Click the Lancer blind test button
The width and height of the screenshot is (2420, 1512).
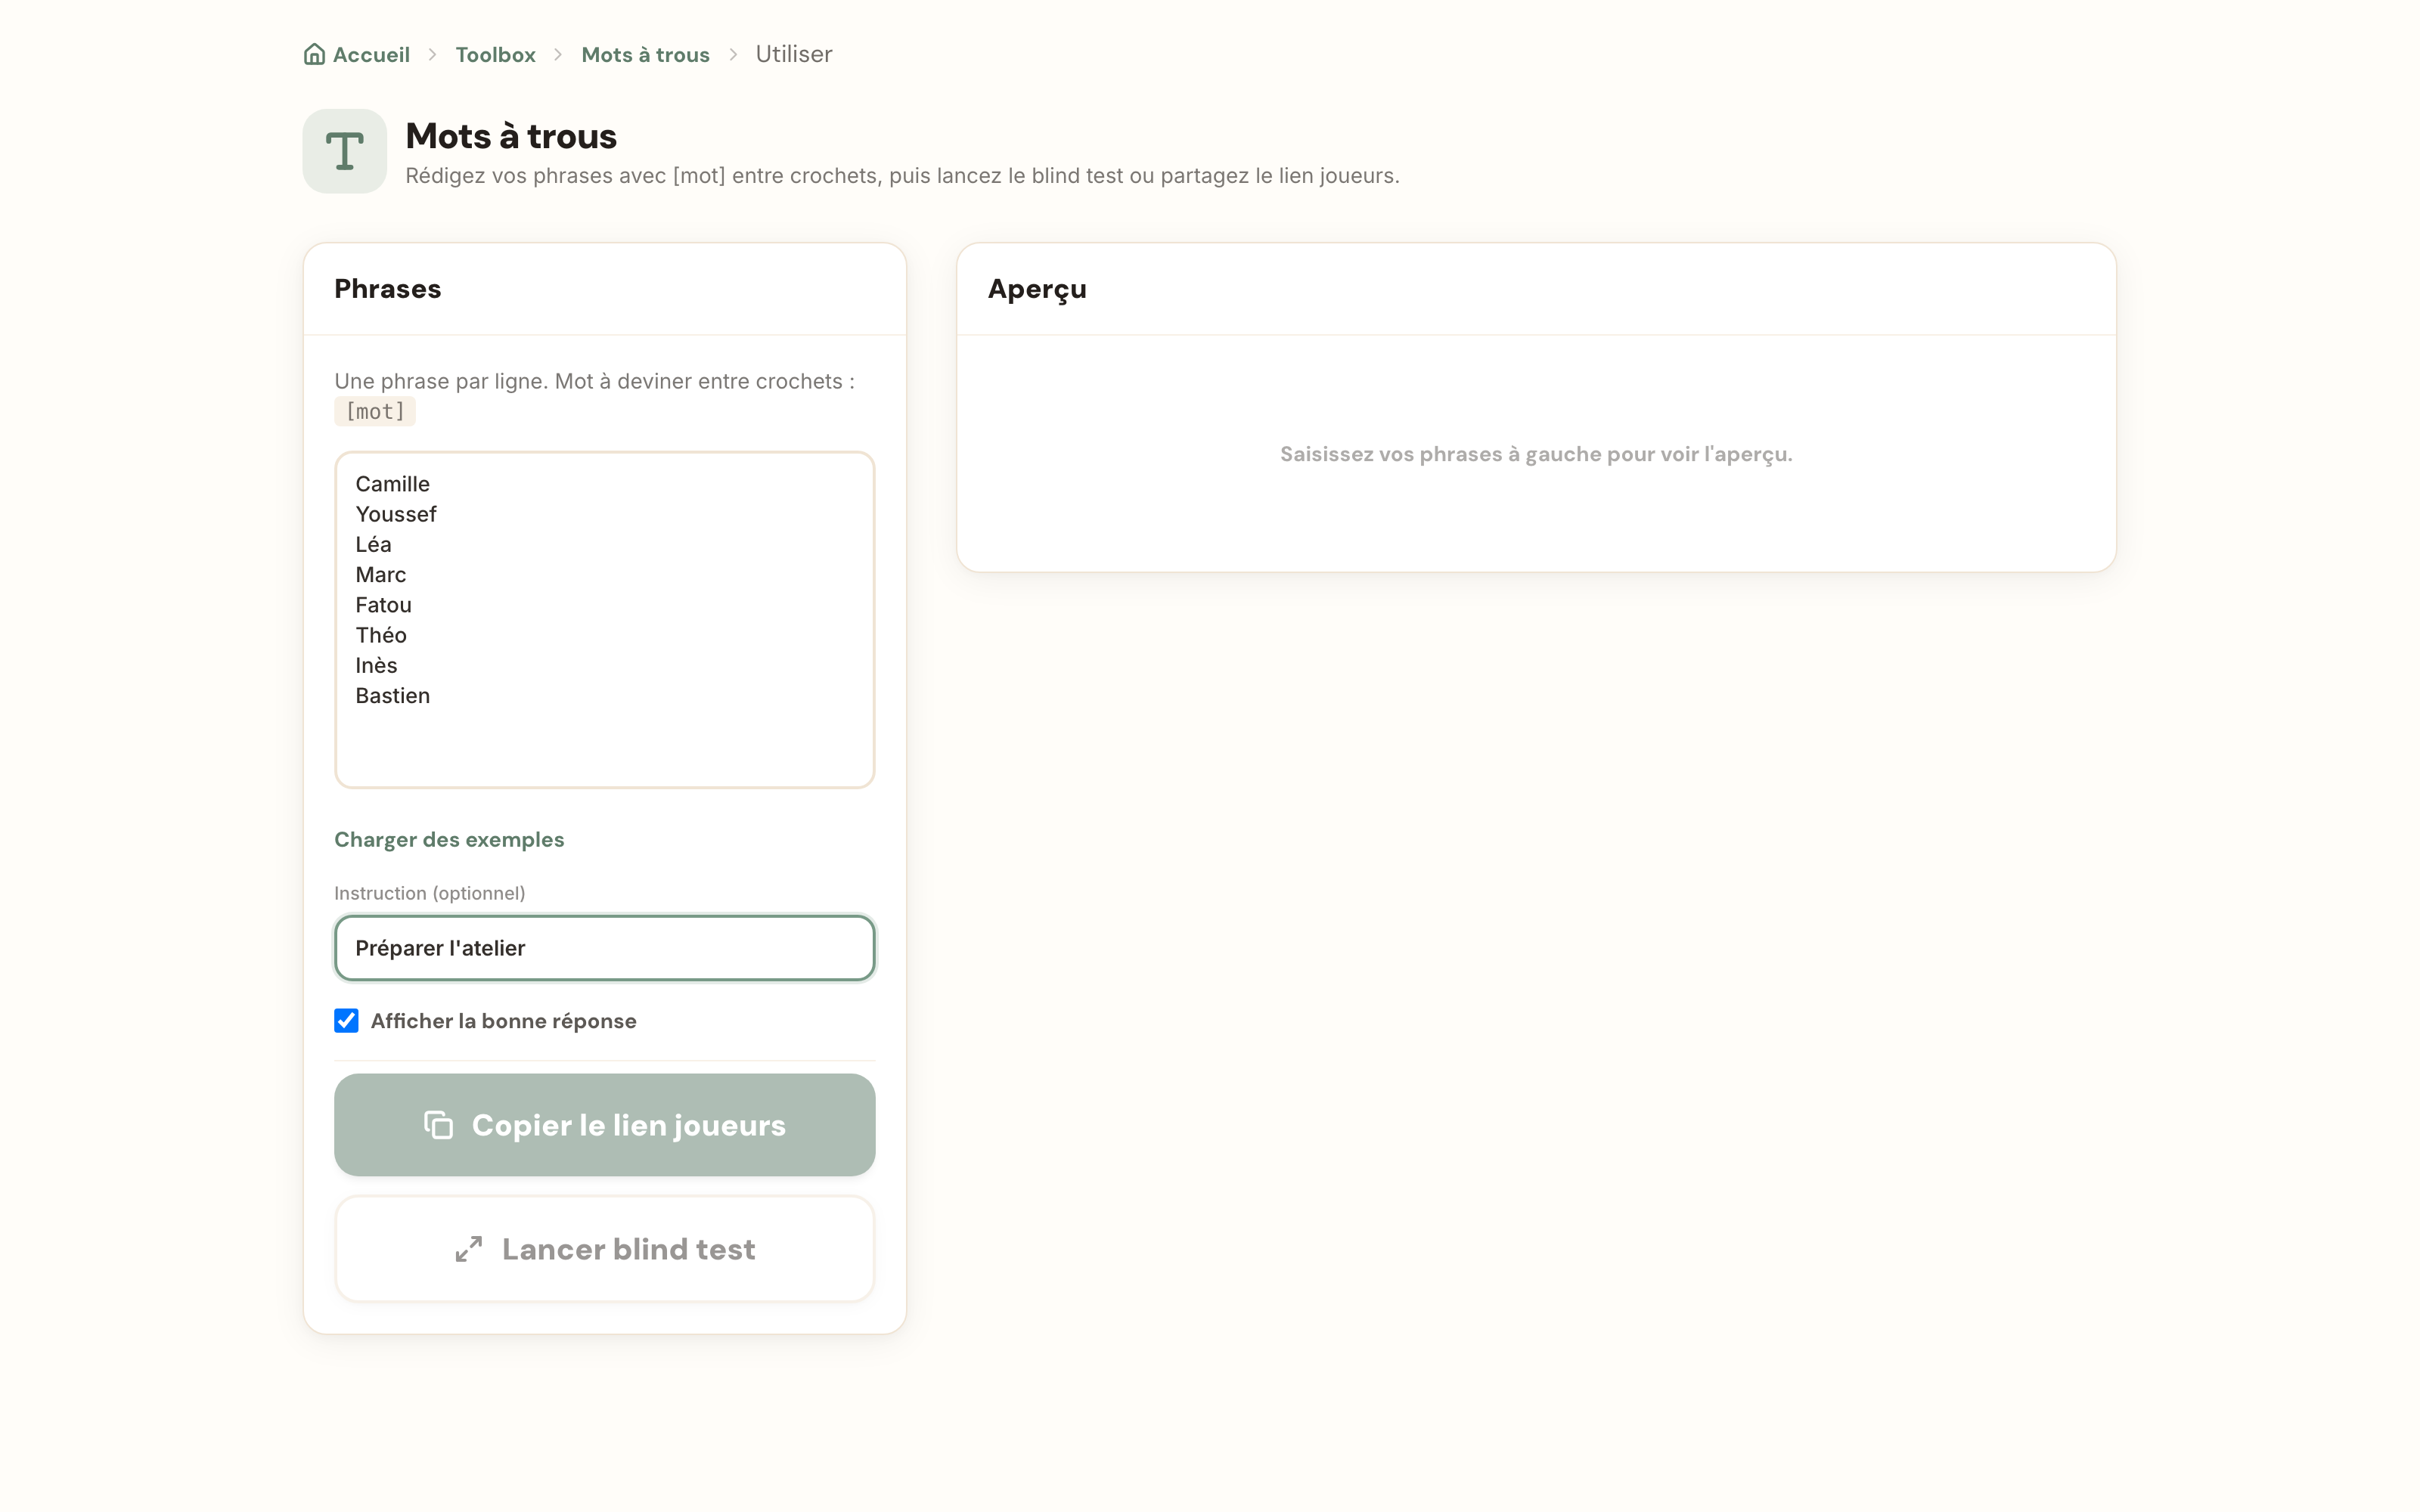[605, 1249]
